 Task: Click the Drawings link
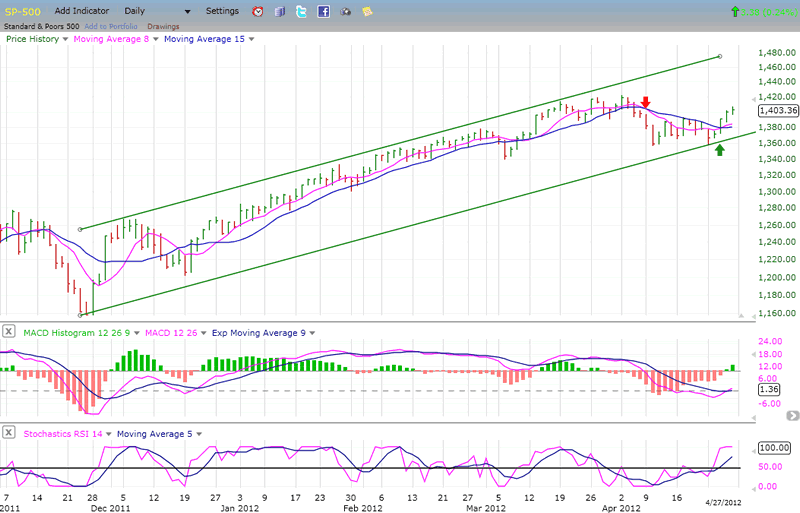pos(161,26)
